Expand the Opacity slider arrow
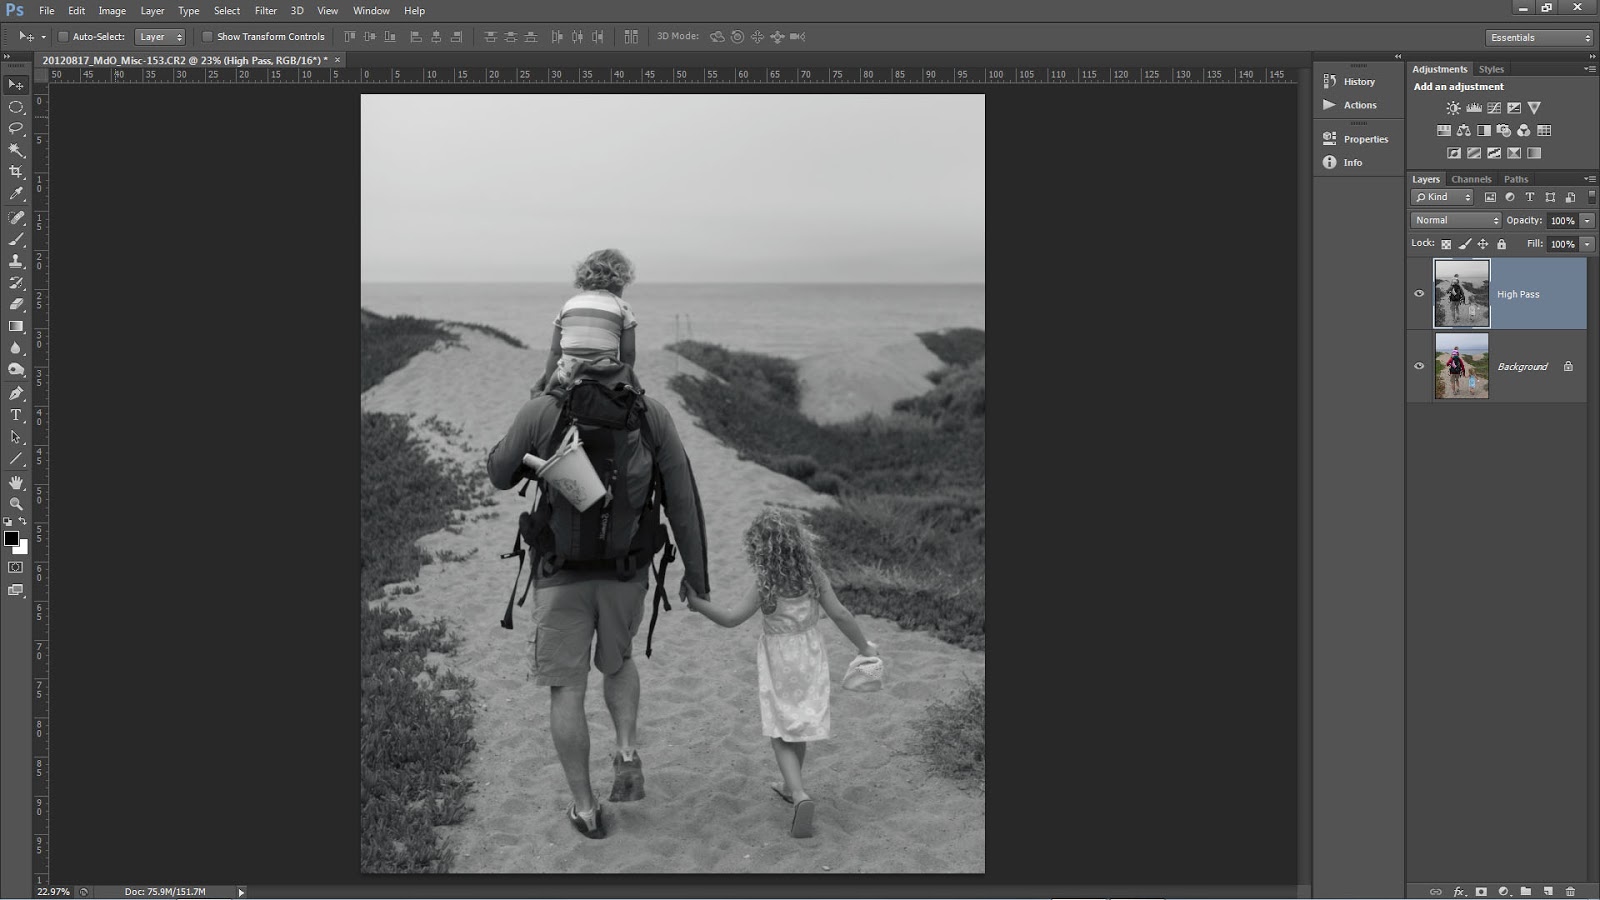Viewport: 1600px width, 900px height. point(1587,220)
